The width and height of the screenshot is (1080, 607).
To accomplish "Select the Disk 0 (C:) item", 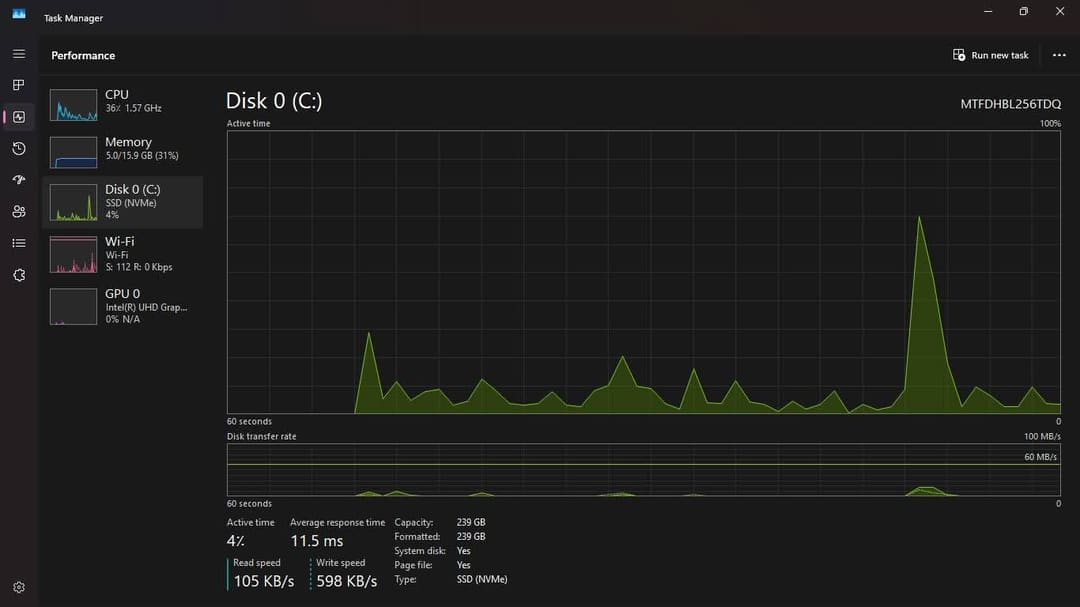I will click(x=123, y=202).
